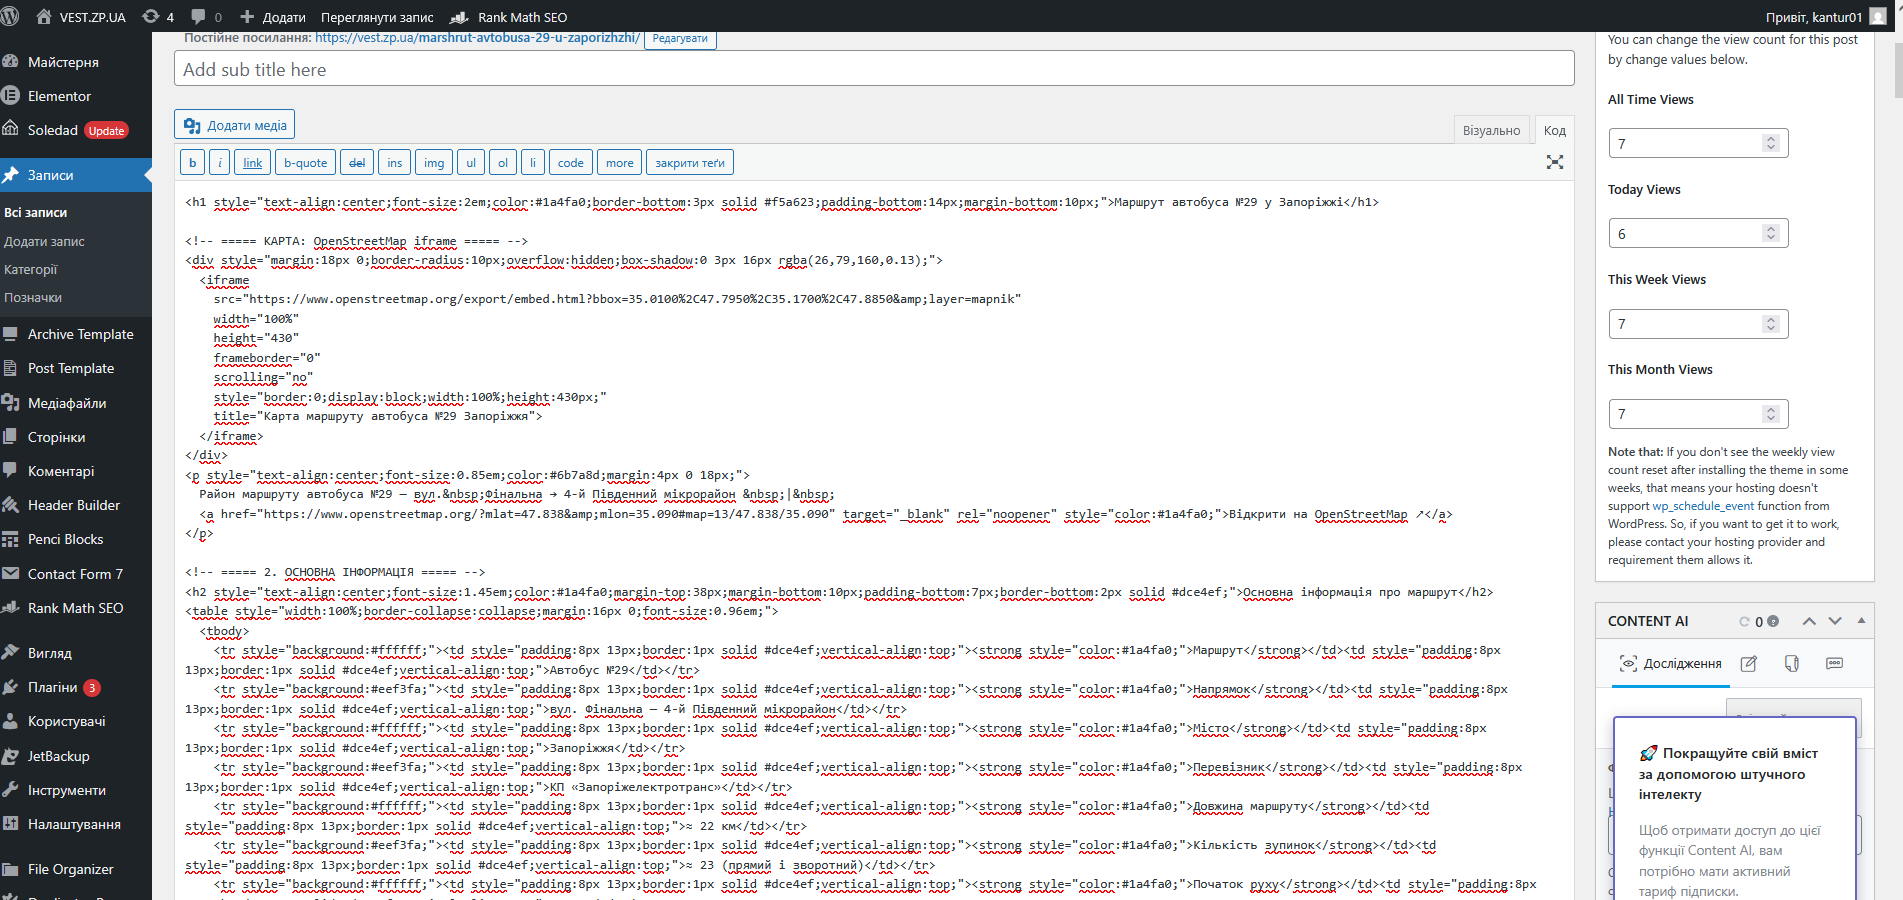This screenshot has height=900, width=1903.
Task: Click the b-quote quicktag button
Action: click(x=305, y=163)
